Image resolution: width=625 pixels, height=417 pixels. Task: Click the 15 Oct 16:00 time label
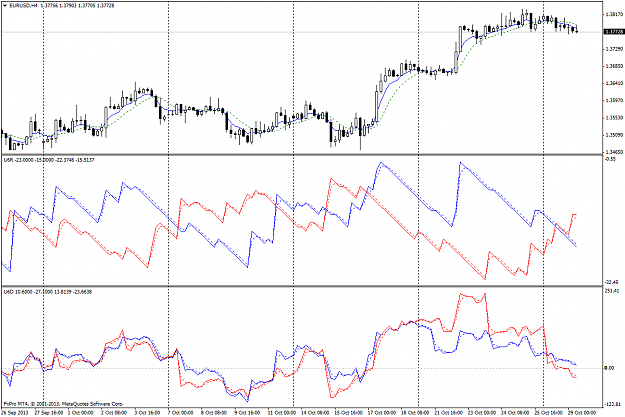[x=348, y=413]
